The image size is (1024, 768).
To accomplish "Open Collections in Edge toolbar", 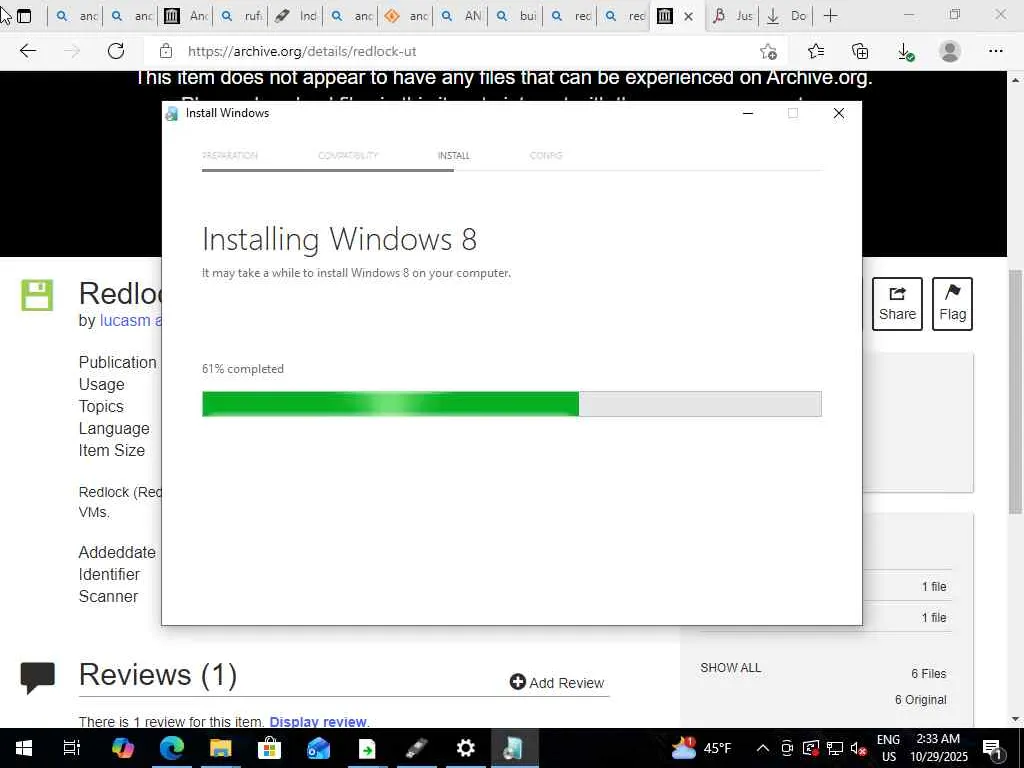I will pos(860,51).
